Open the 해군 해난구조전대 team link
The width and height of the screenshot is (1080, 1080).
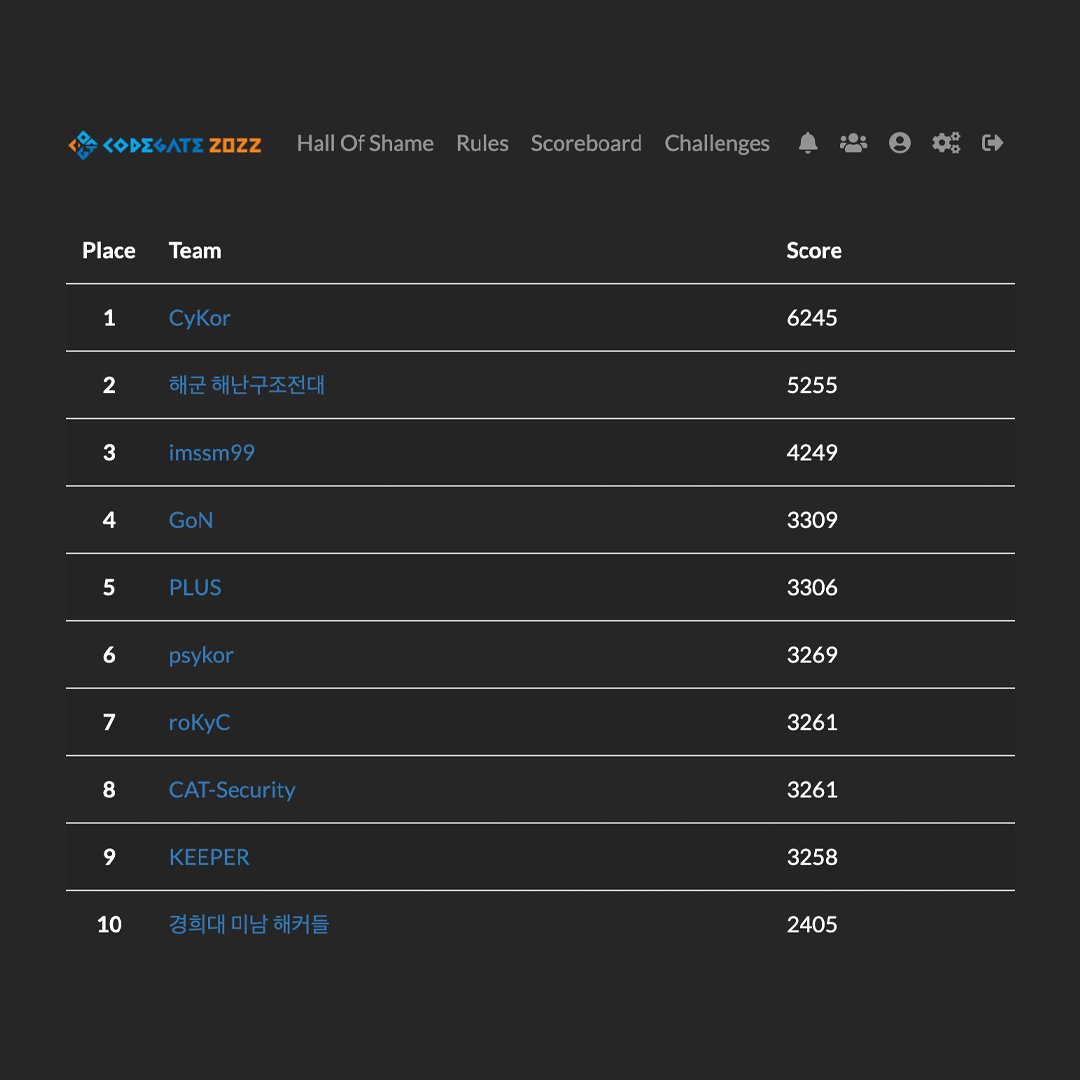[247, 385]
